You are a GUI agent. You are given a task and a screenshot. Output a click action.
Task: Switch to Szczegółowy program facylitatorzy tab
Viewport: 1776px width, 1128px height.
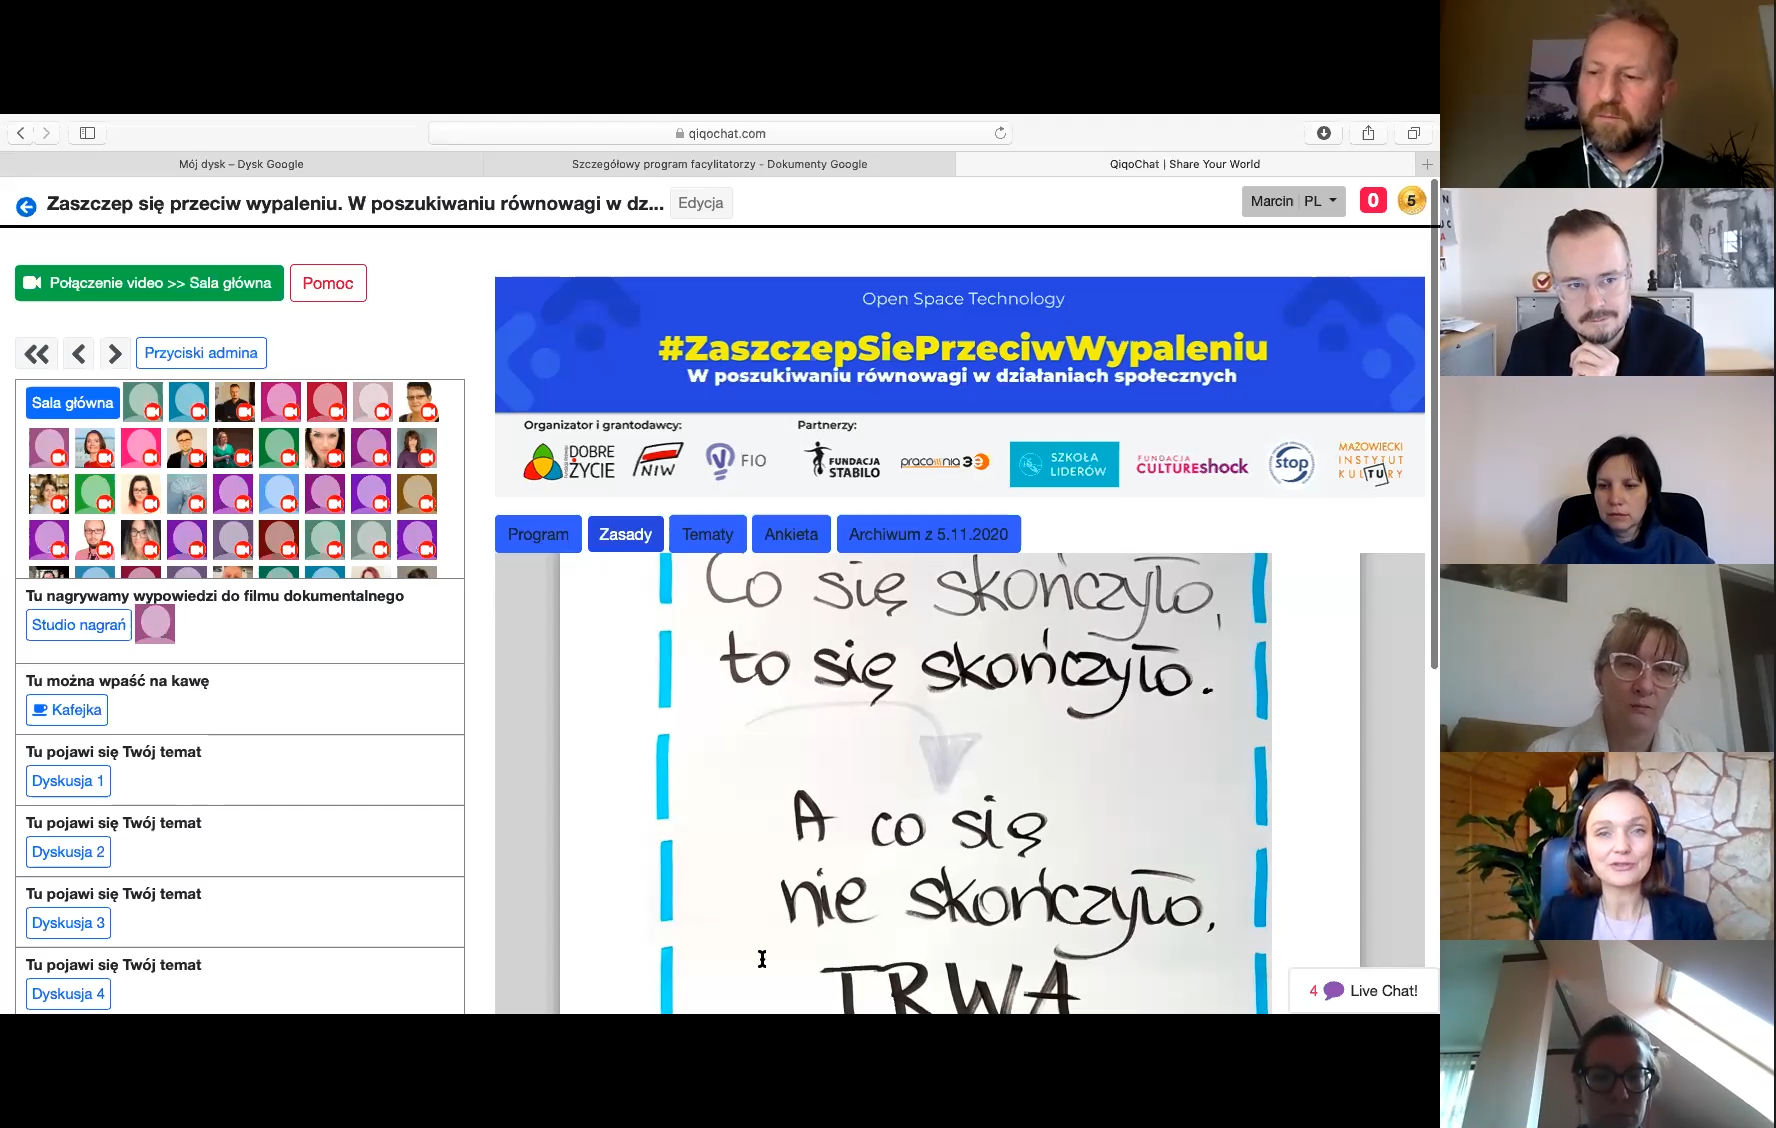click(719, 164)
